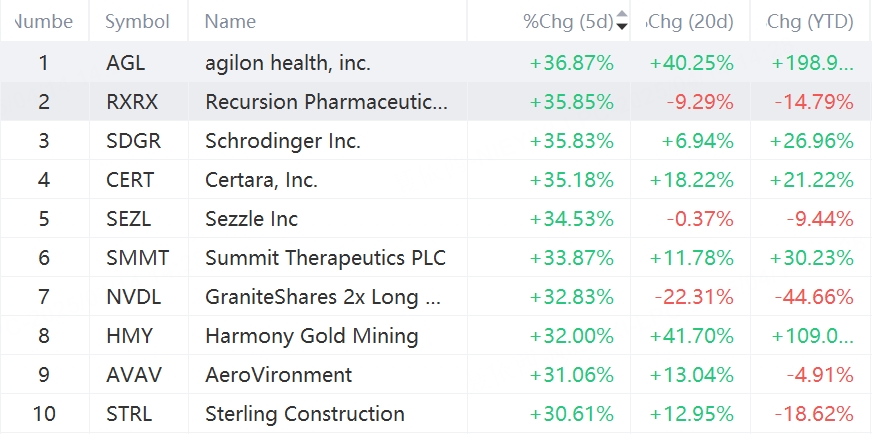Open Schrodinger Inc. stock details
Viewport: 872px width, 434px height.
(282, 141)
